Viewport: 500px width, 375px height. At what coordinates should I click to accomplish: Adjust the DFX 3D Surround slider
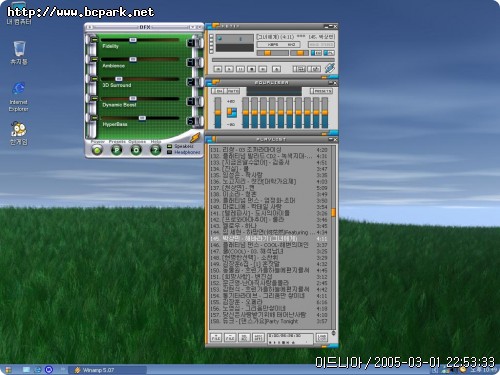coord(140,79)
